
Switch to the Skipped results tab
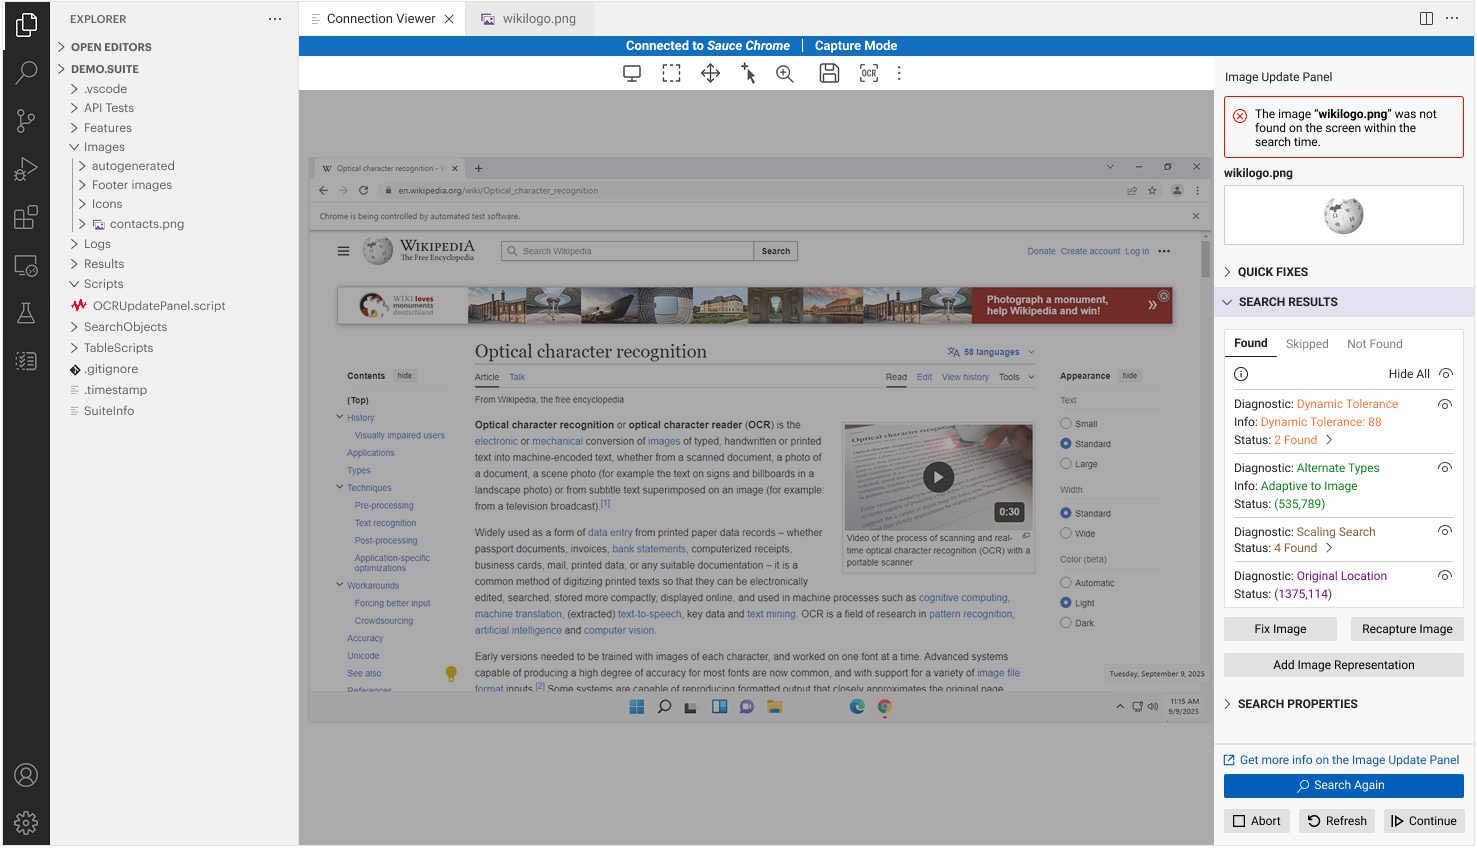1307,344
